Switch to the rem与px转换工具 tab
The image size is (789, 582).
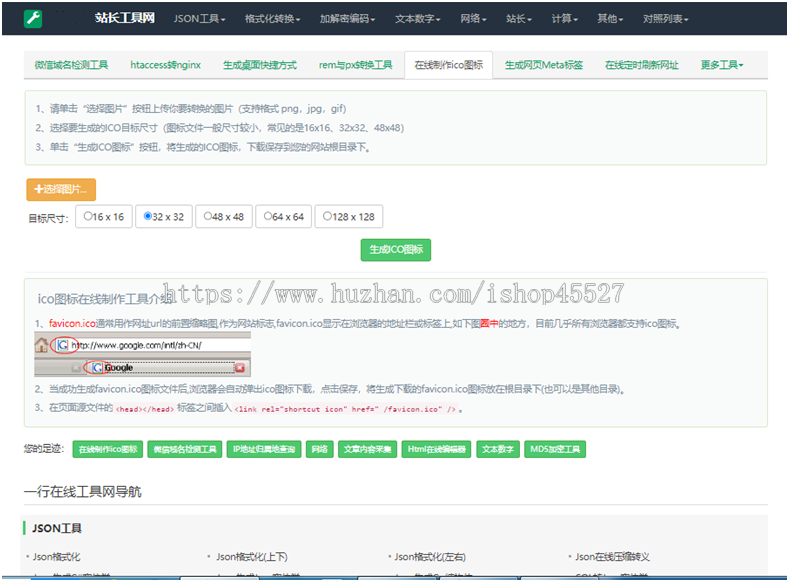point(355,65)
